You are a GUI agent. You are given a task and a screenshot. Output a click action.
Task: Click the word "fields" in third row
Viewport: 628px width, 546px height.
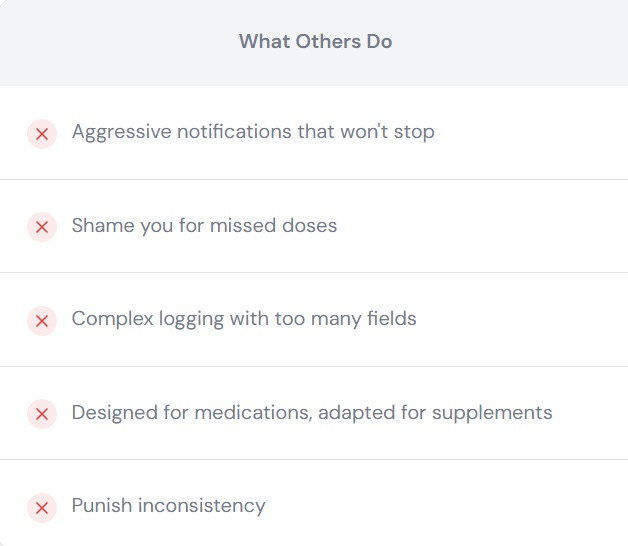391,319
